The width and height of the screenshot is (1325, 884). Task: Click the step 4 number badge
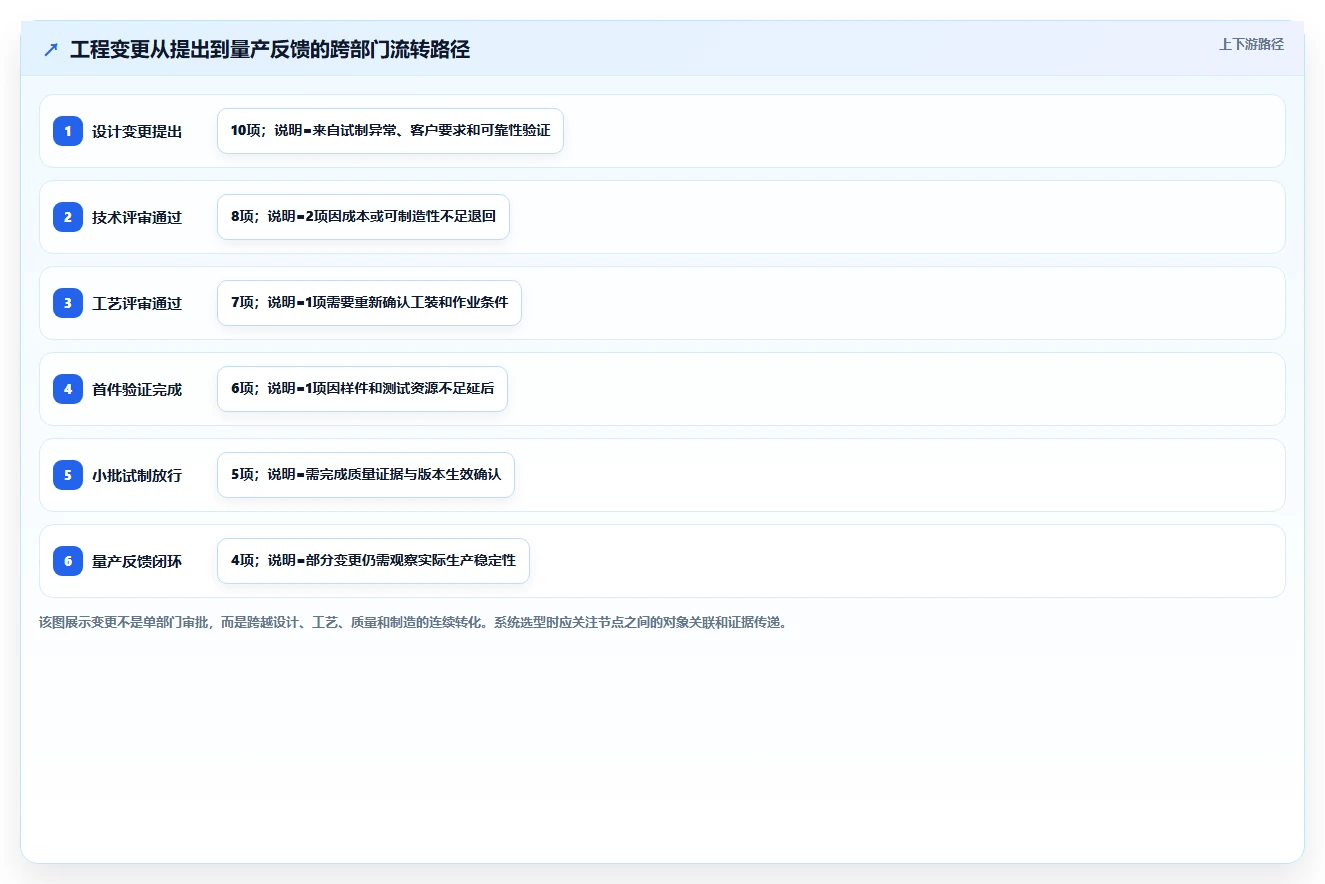(68, 389)
